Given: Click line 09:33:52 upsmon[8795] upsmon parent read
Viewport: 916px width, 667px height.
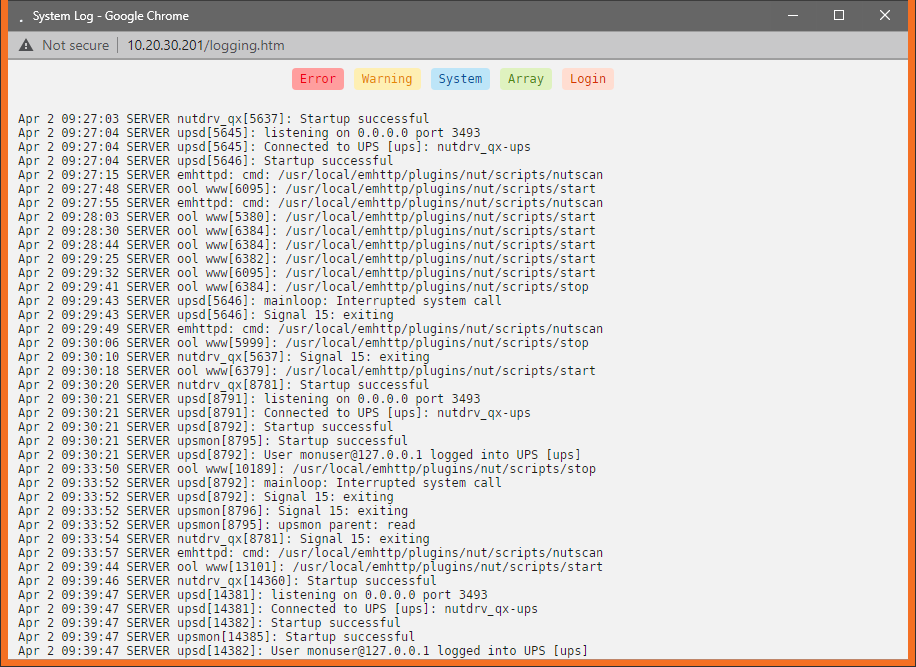Looking at the screenshot, I should (216, 525).
